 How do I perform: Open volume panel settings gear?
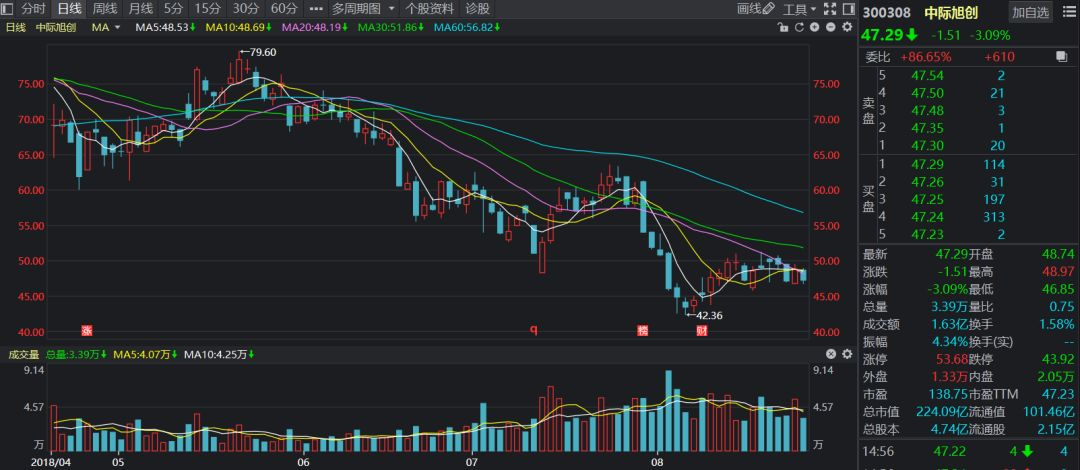pyautogui.click(x=847, y=354)
